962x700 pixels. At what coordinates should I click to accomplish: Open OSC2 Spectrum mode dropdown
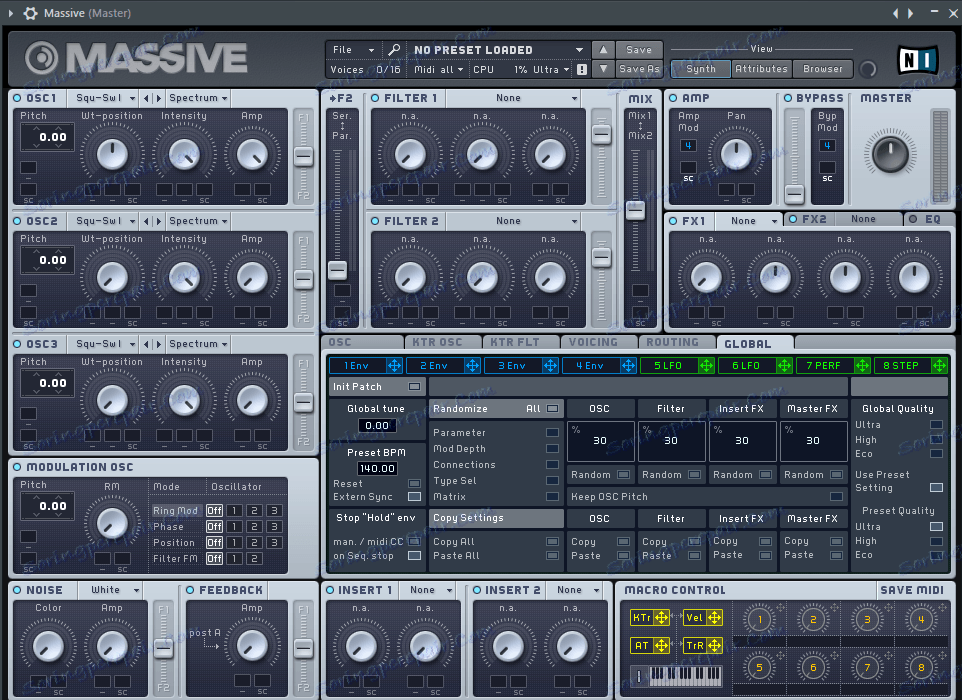point(198,221)
